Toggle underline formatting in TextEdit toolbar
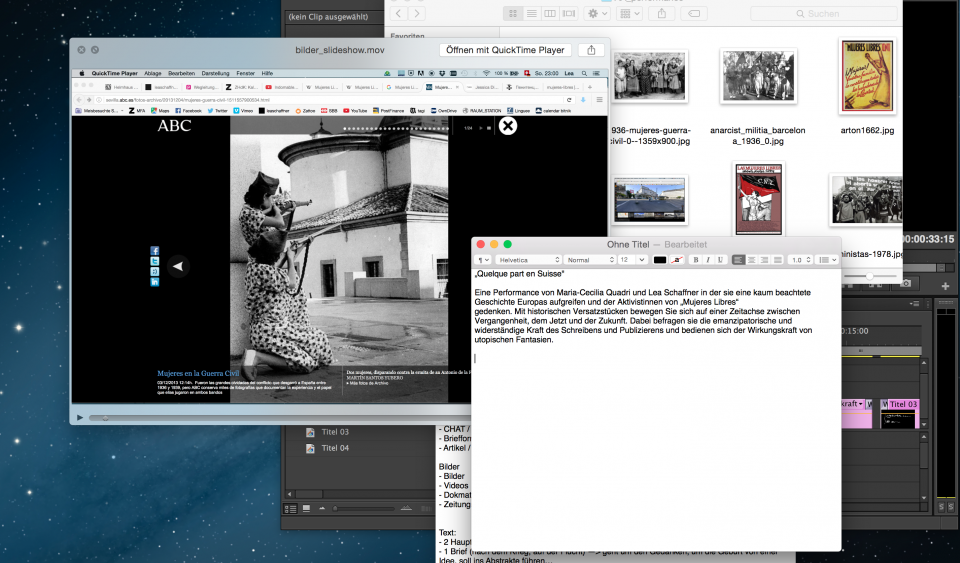The image size is (960, 563). click(720, 260)
